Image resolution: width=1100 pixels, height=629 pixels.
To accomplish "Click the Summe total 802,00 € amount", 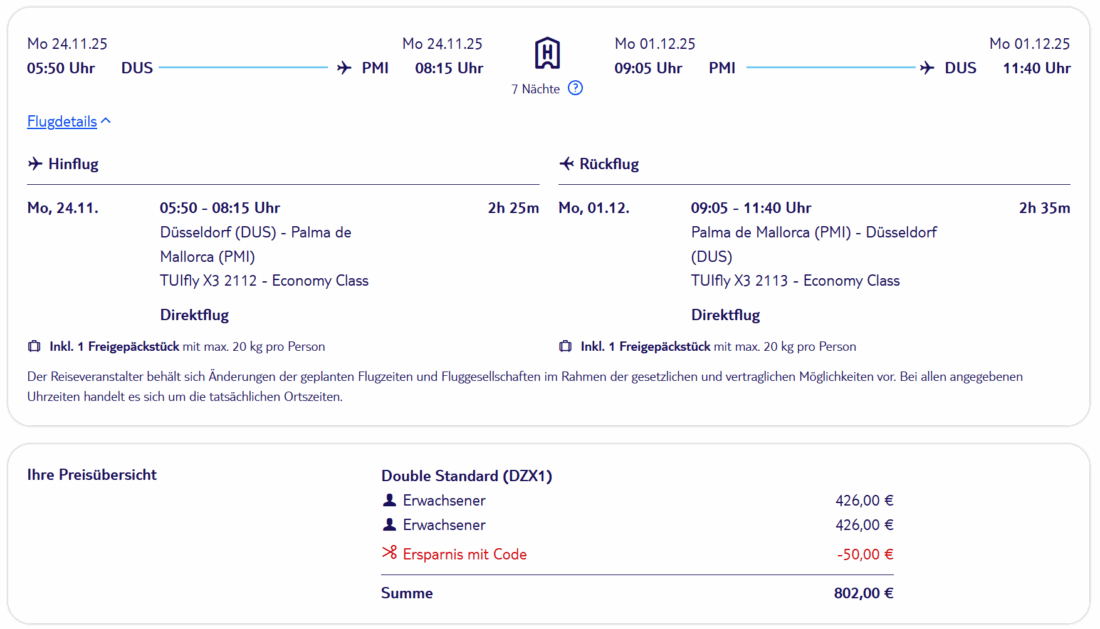I will [863, 593].
